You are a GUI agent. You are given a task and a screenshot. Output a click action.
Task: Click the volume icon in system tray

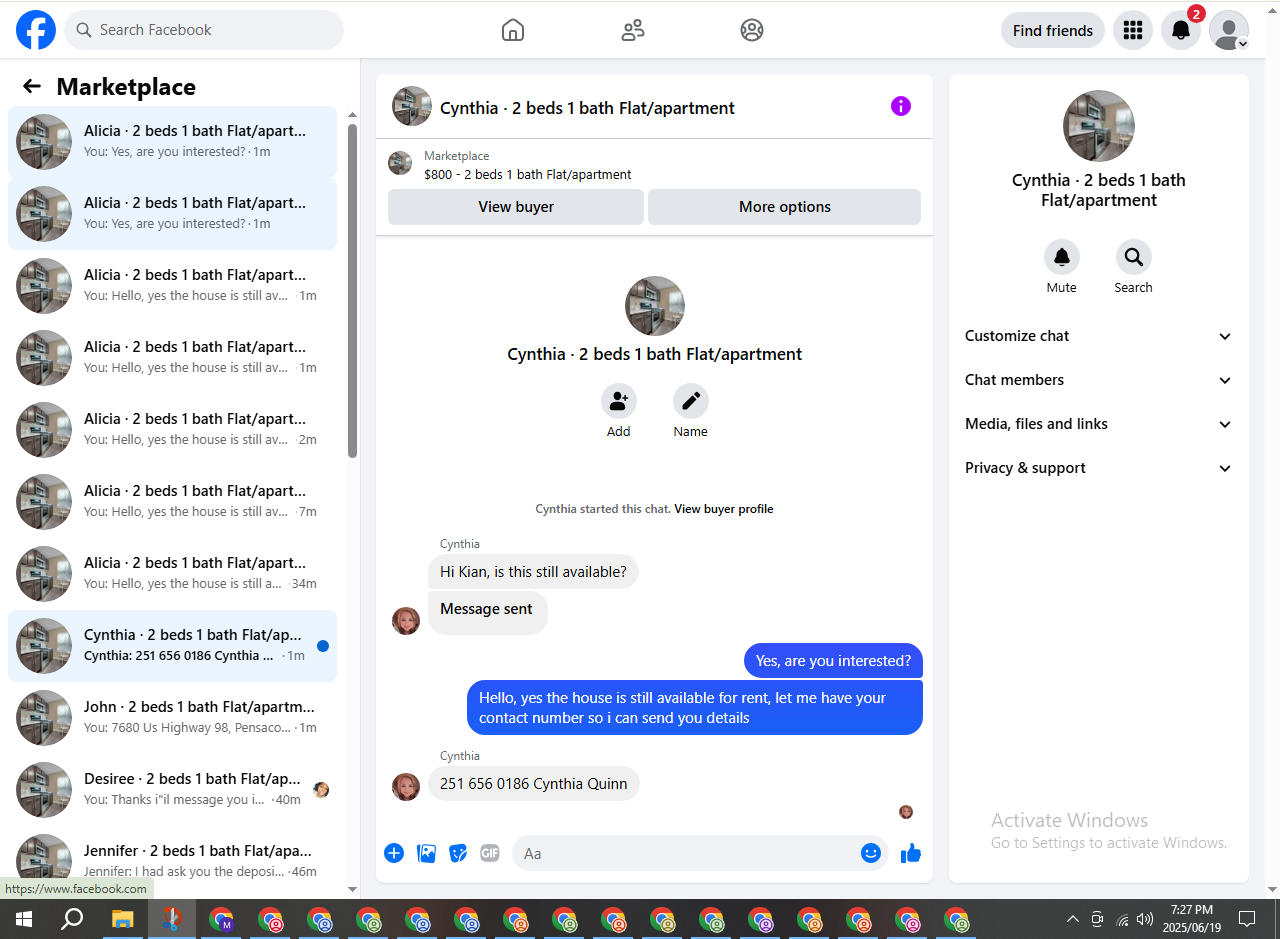(1145, 919)
